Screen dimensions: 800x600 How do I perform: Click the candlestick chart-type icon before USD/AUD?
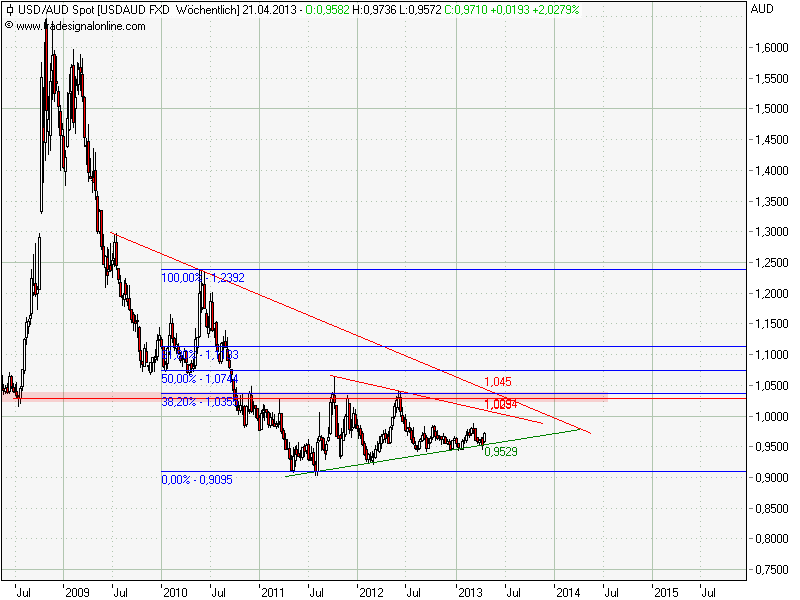[x=8, y=9]
